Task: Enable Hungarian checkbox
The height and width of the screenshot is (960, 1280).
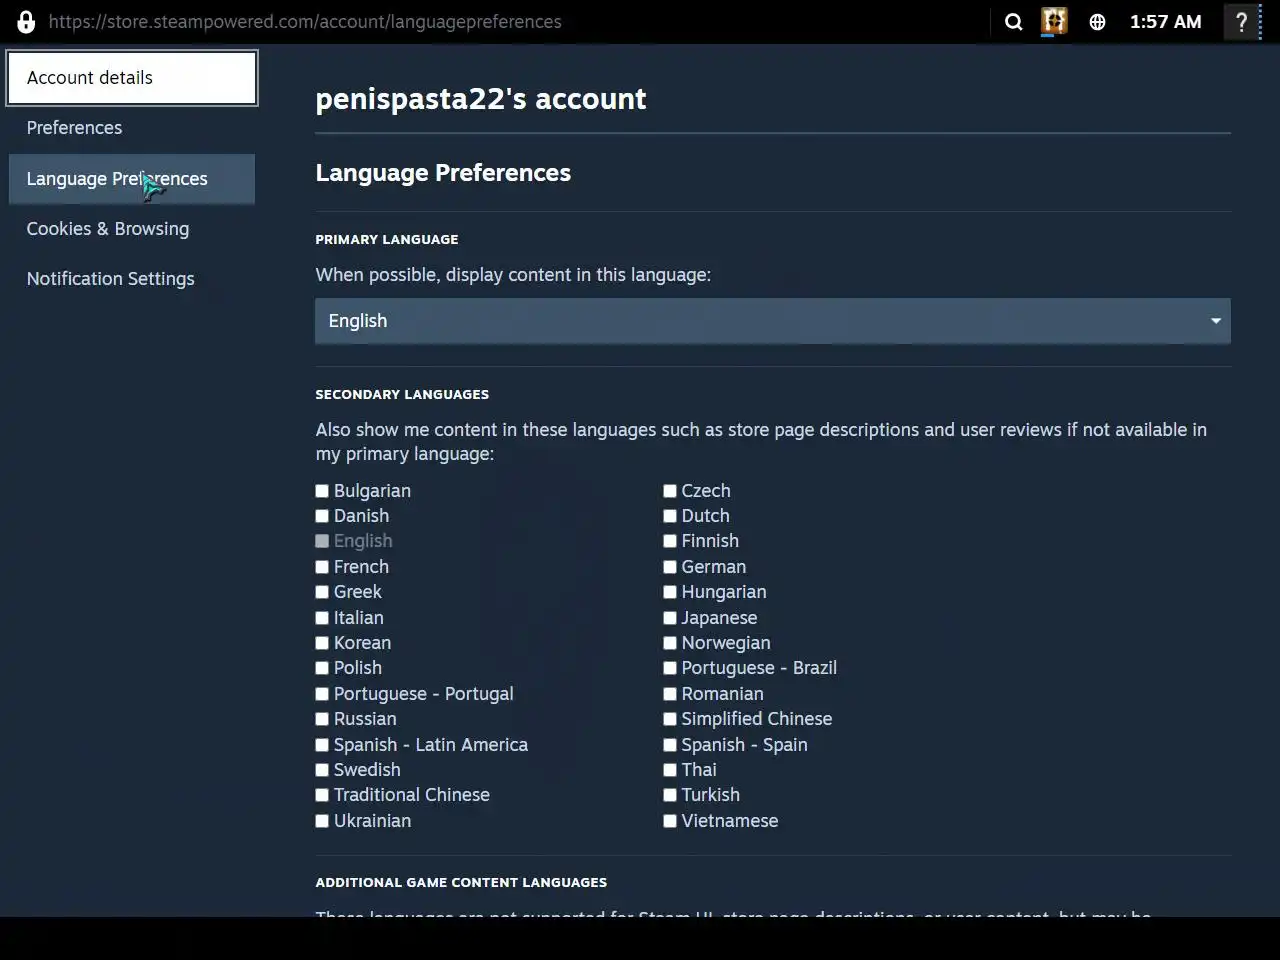Action: [x=670, y=592]
